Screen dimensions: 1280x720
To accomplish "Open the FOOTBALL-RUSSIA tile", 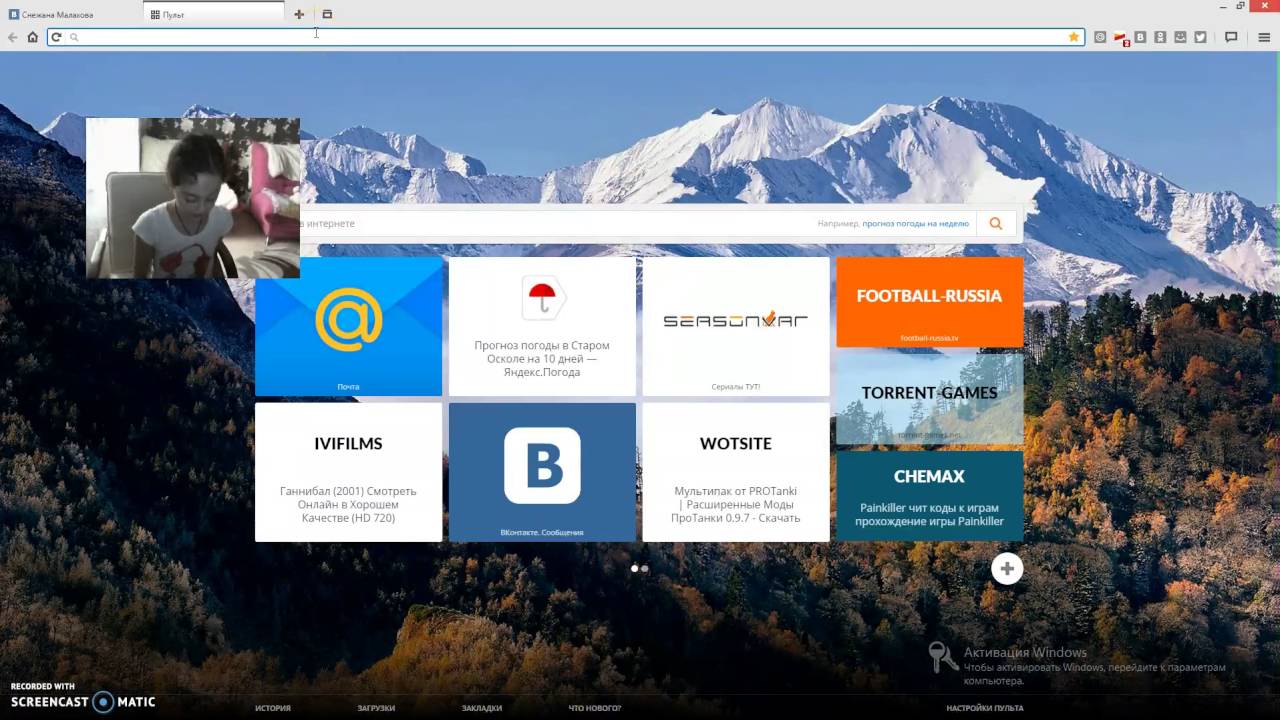I will point(929,302).
